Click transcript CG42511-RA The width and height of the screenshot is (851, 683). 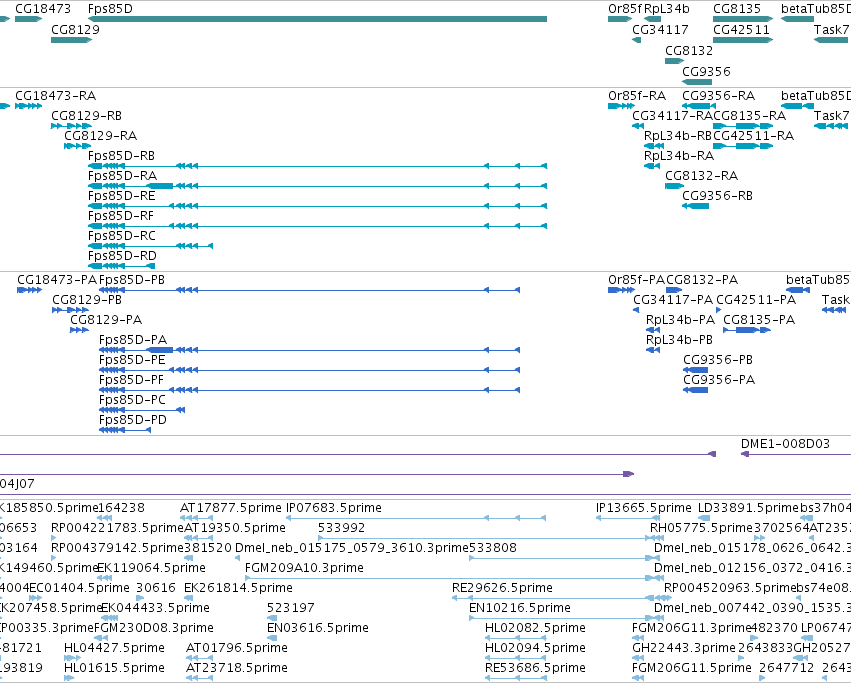(x=753, y=136)
